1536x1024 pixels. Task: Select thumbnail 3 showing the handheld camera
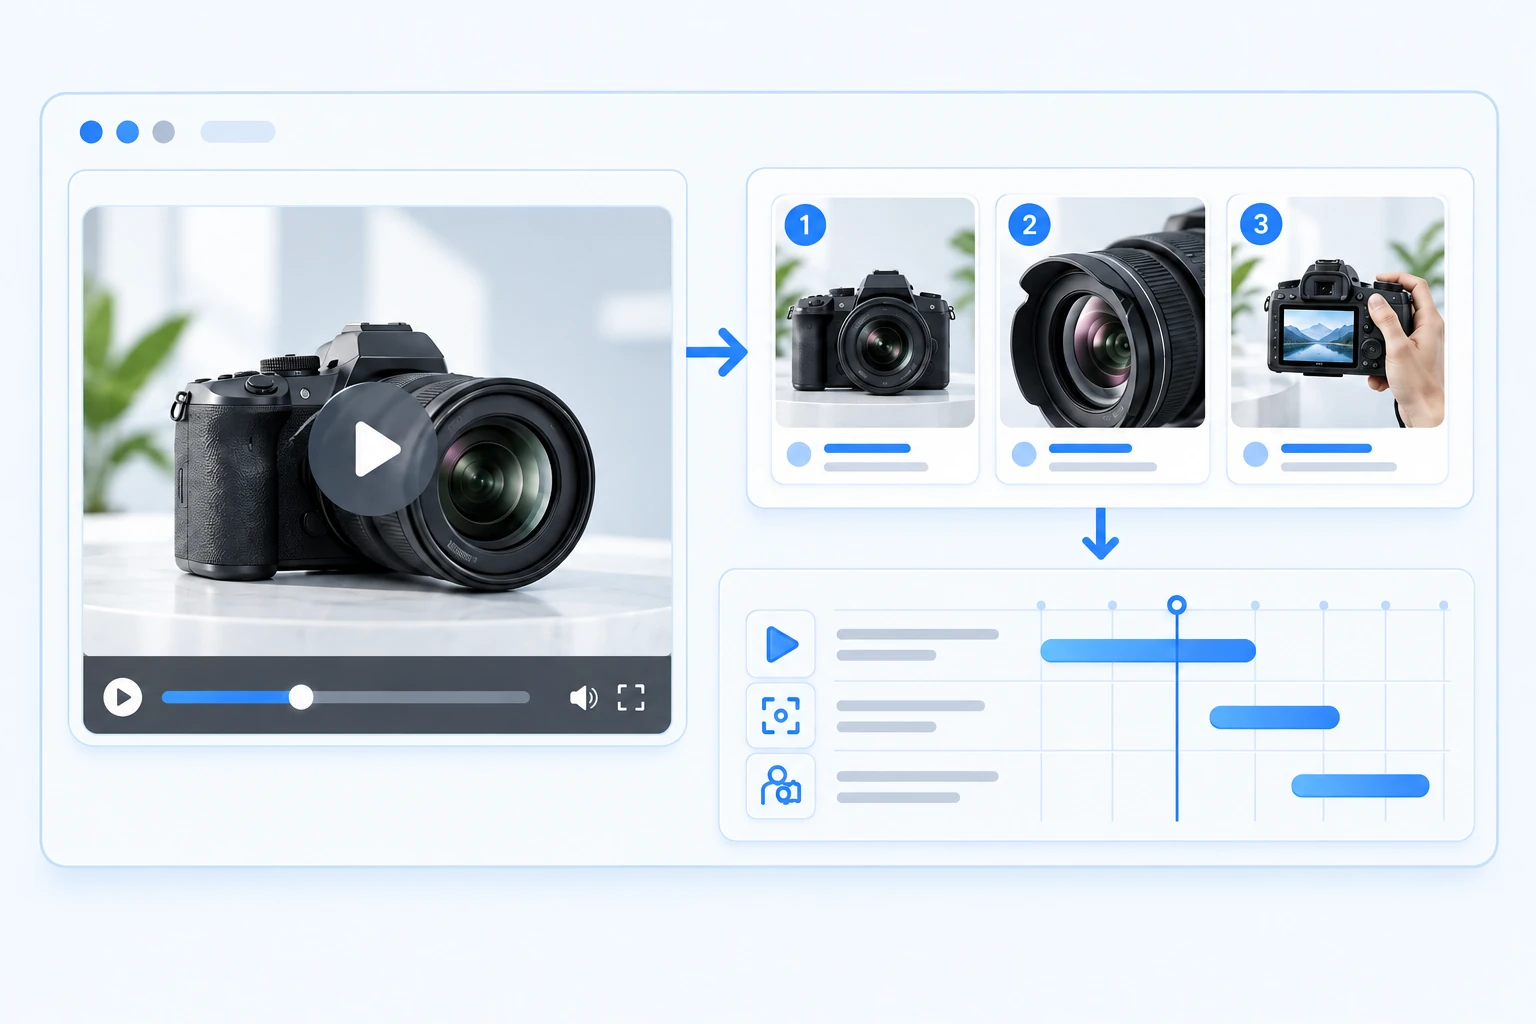click(1337, 312)
